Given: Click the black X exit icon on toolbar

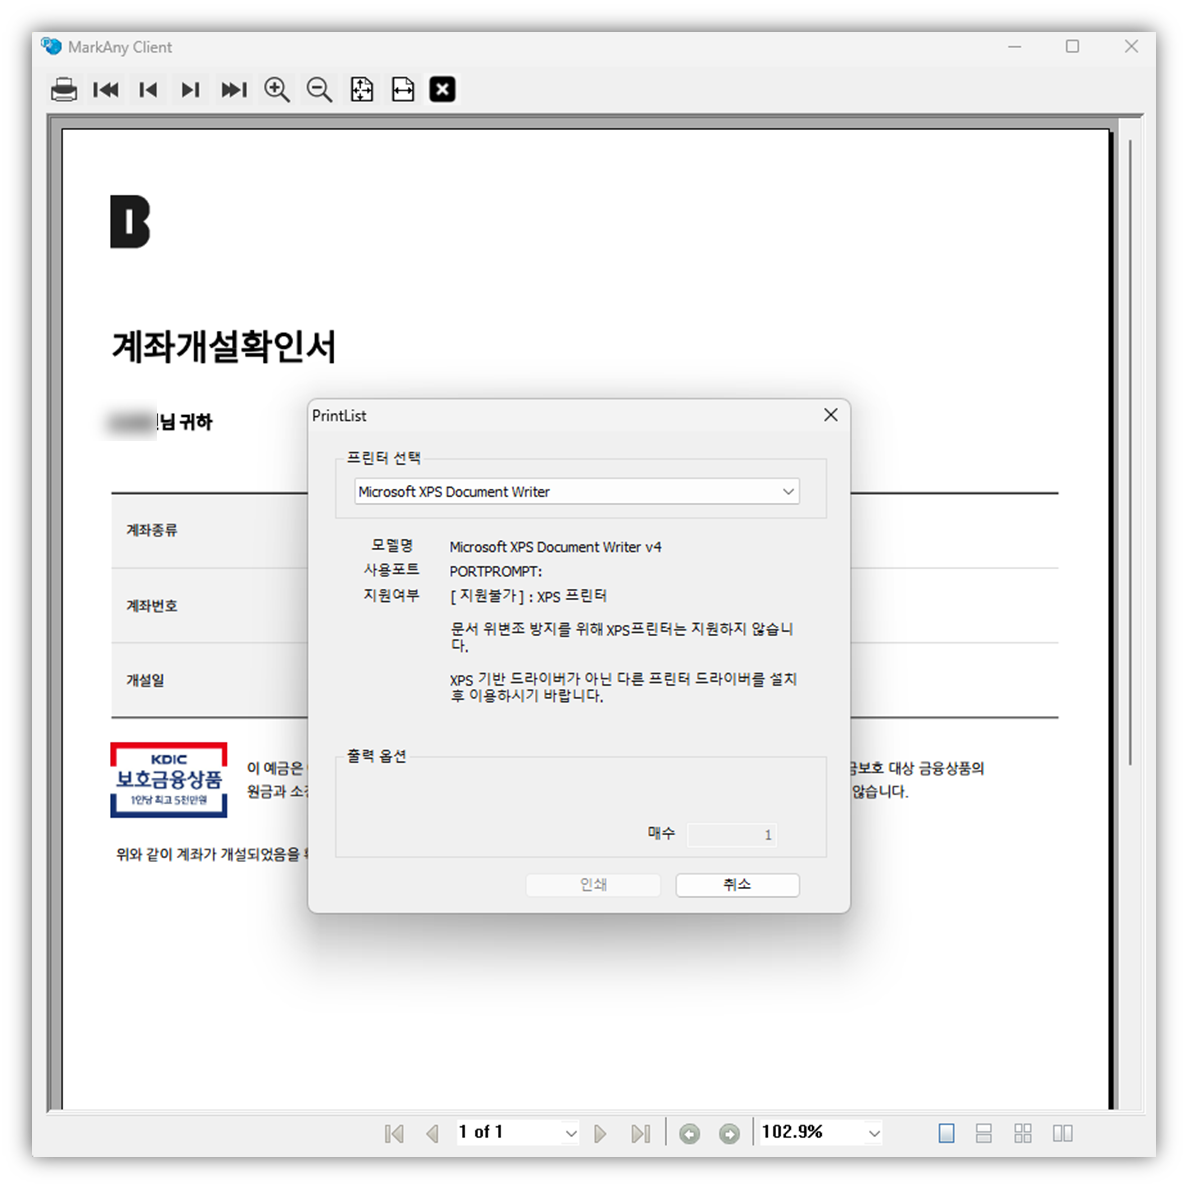Looking at the screenshot, I should (442, 89).
